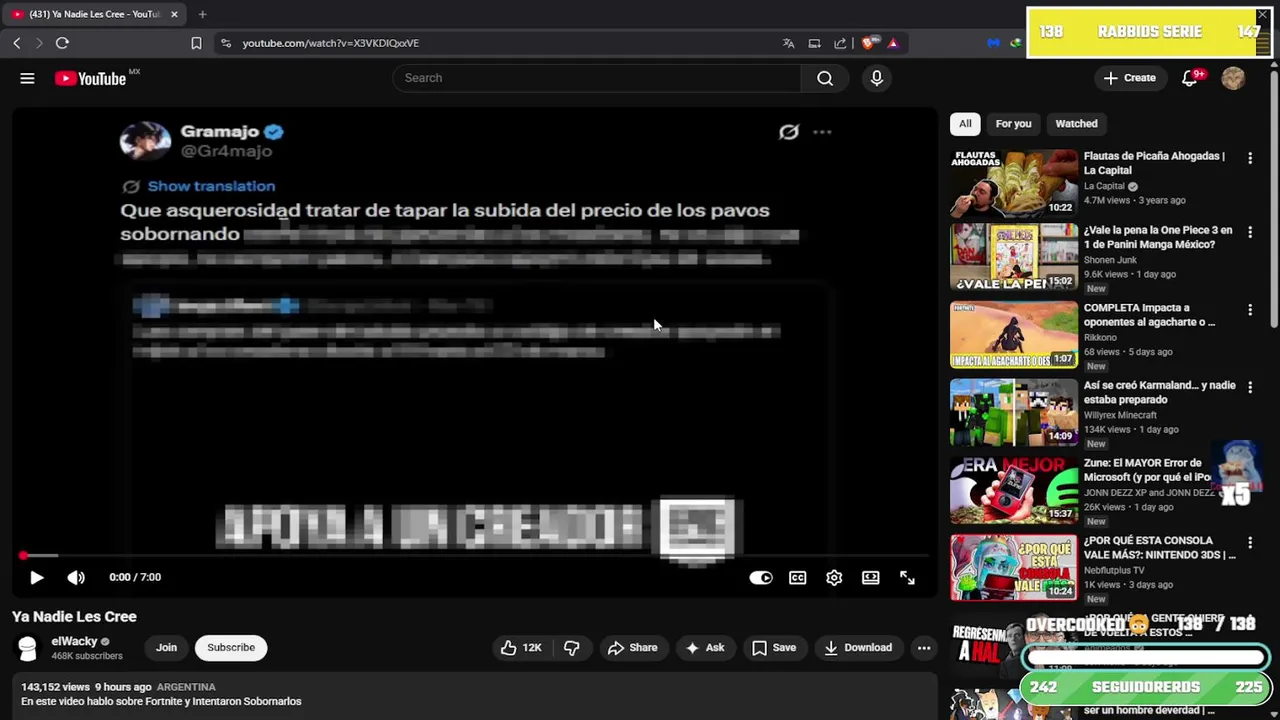The image size is (1280, 720).
Task: Download the video
Action: point(858,648)
